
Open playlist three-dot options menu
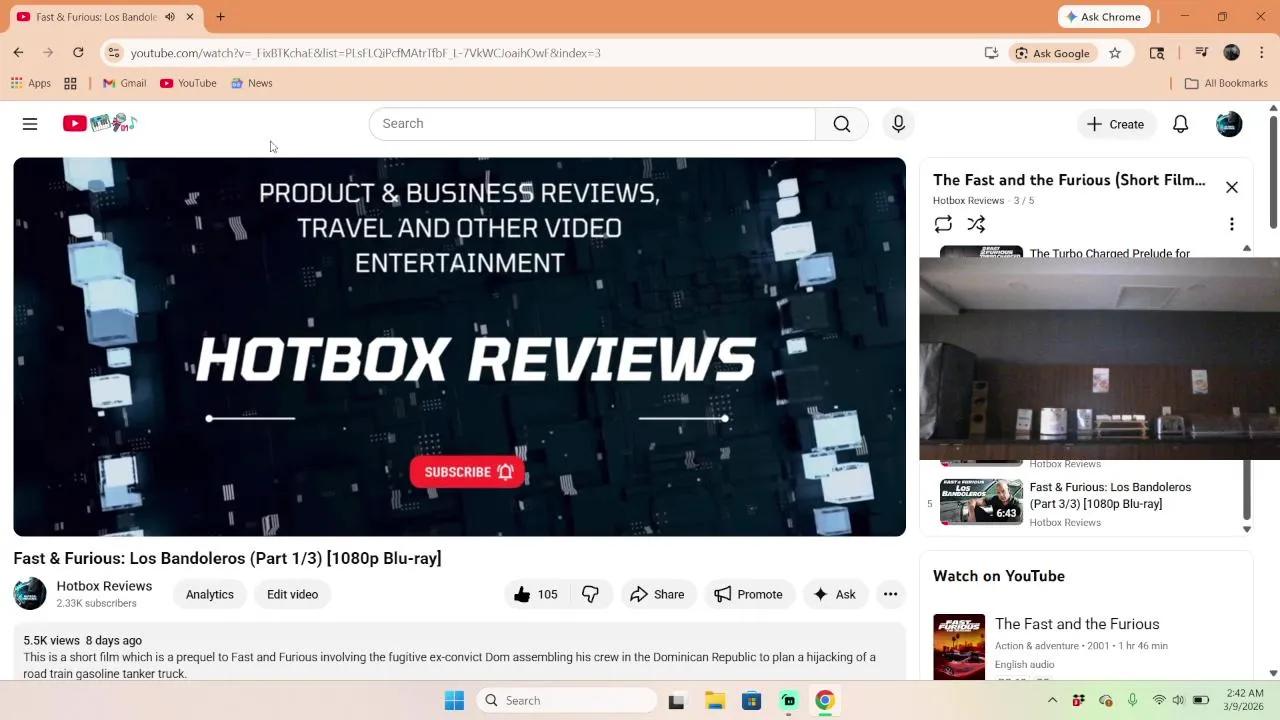(1232, 224)
